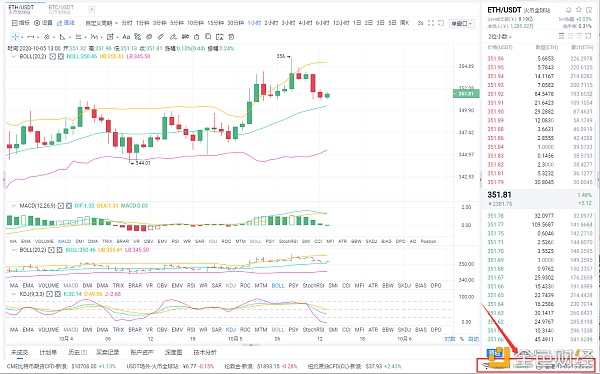
Task: Switch lower BOLL panel to StochRSI
Action: point(313,286)
